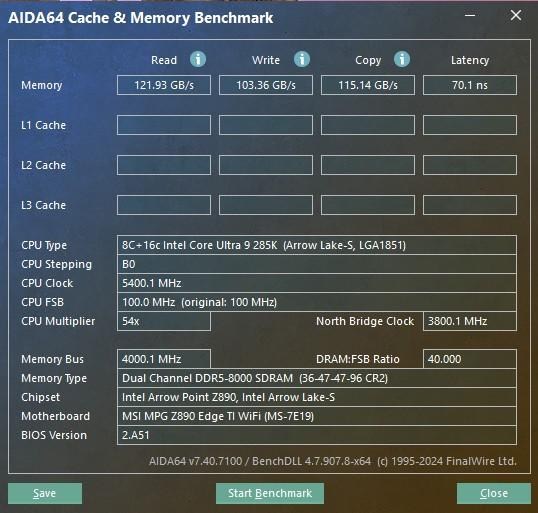Screen dimensions: 538x513
Task: Click the empty L1 Cache Read field
Action: pyautogui.click(x=164, y=125)
